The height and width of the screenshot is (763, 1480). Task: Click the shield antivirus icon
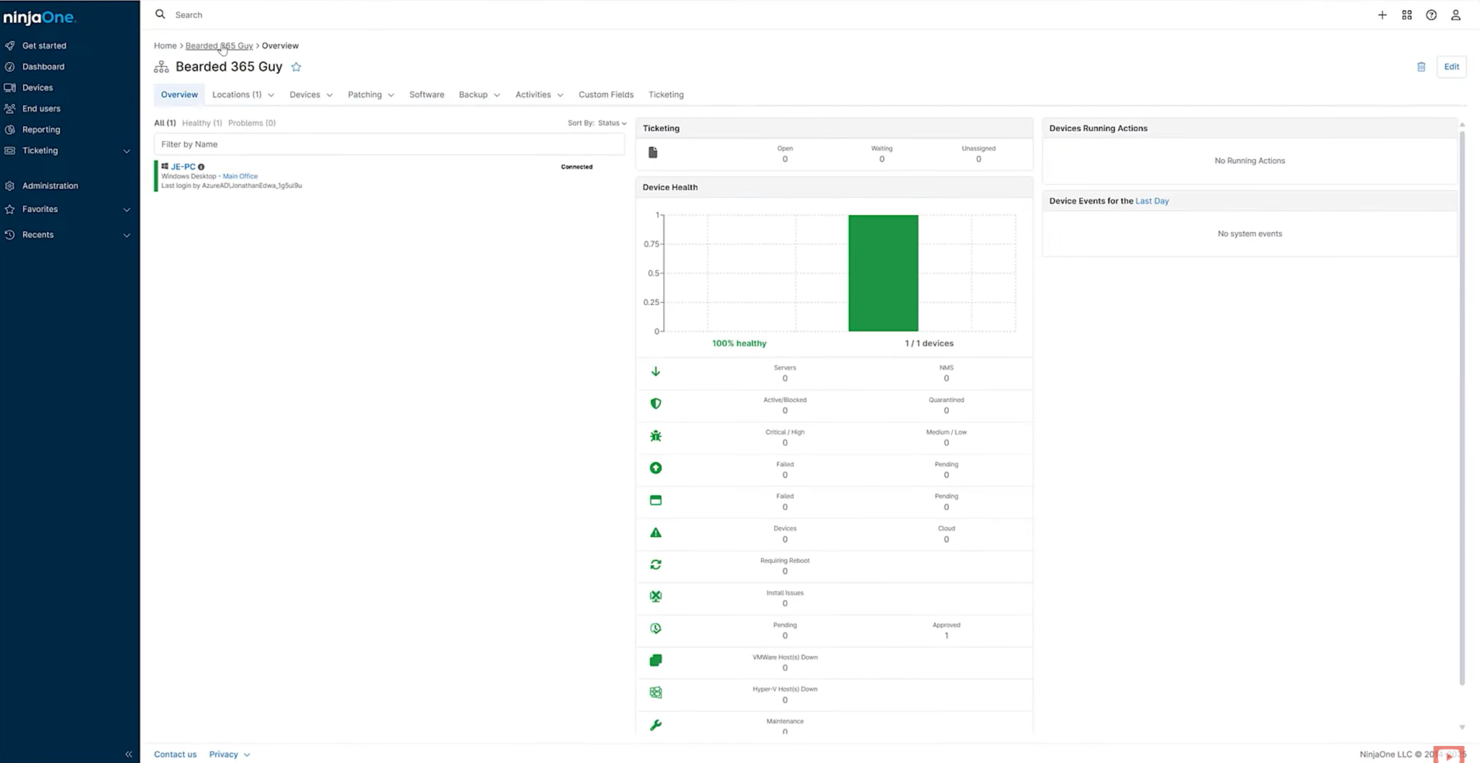coord(656,403)
